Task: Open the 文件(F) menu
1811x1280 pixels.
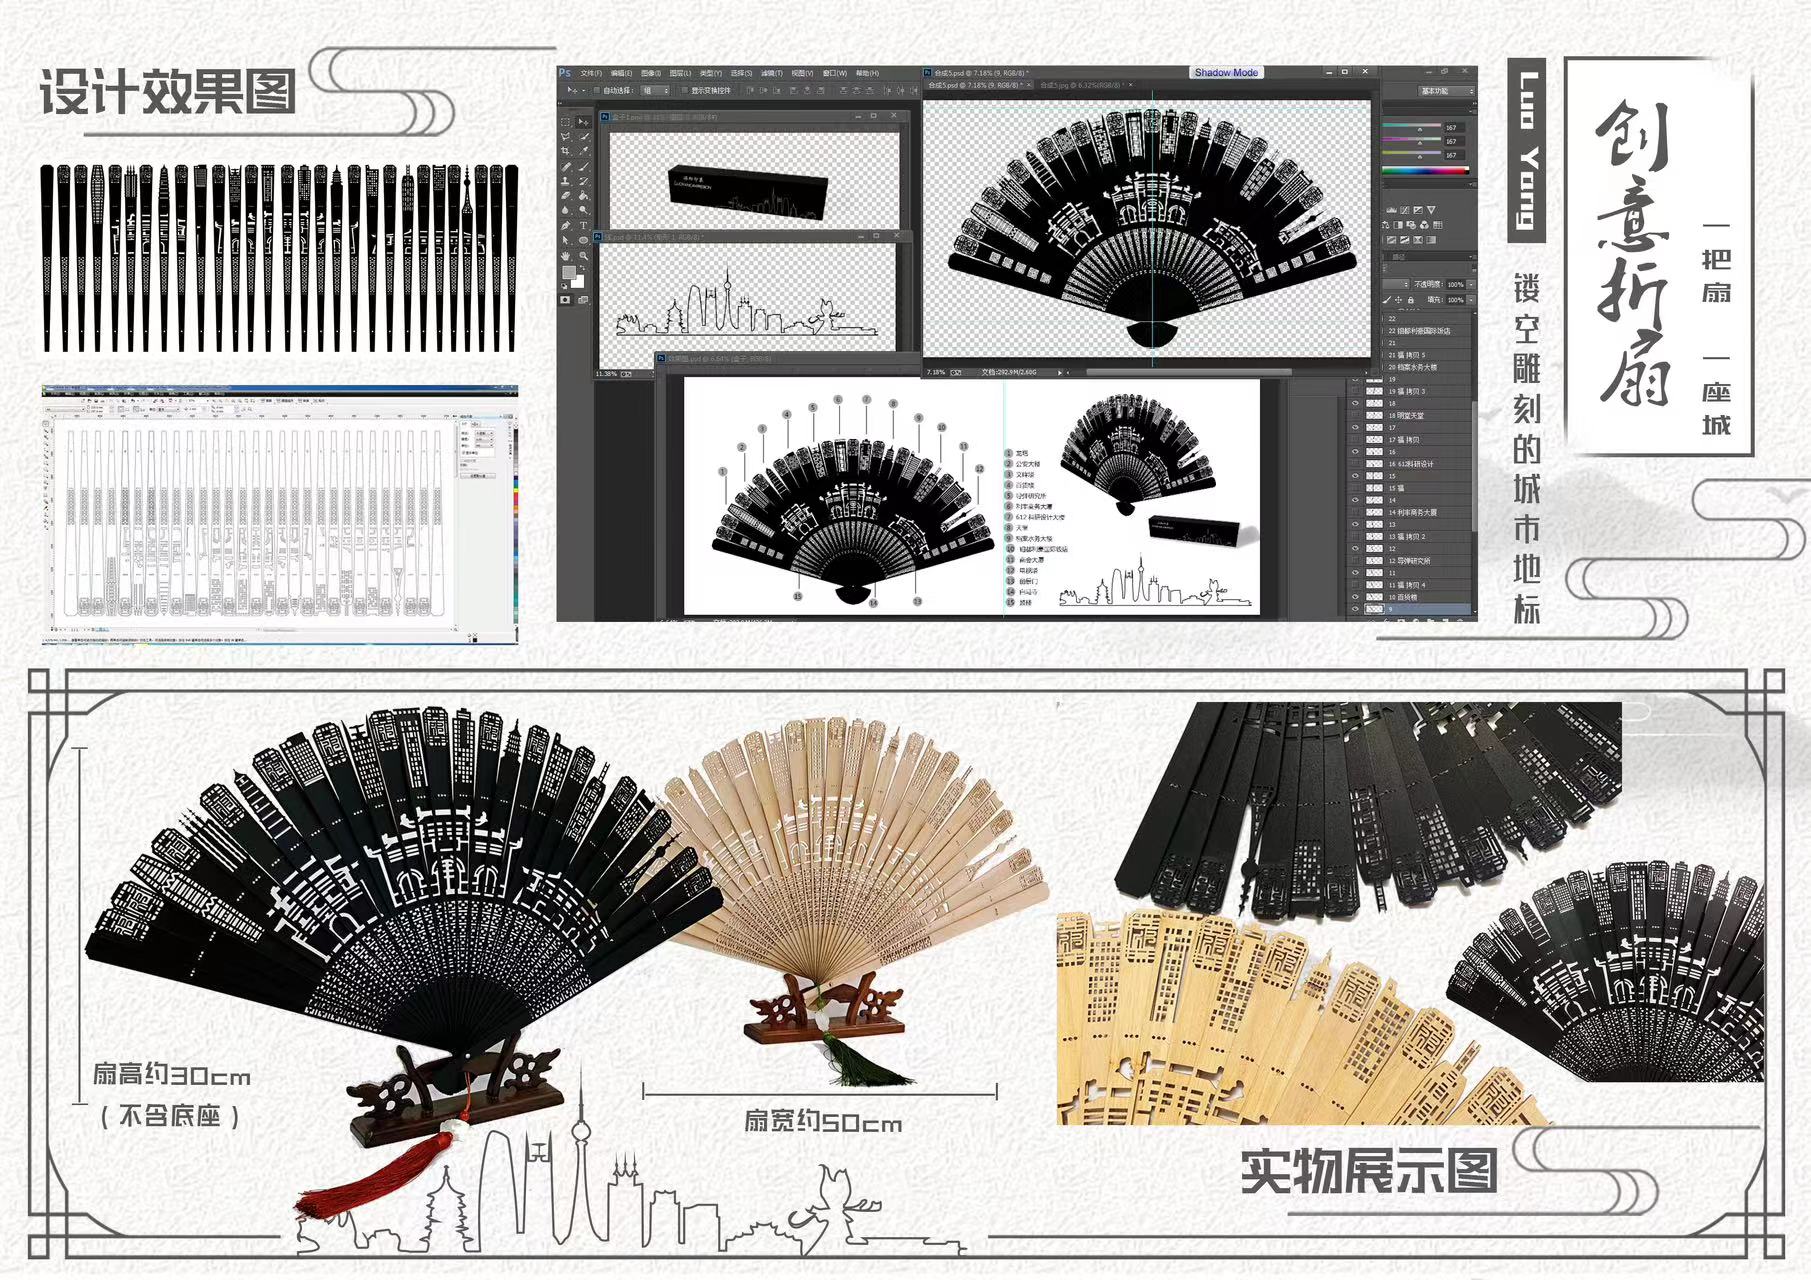Action: [x=591, y=73]
